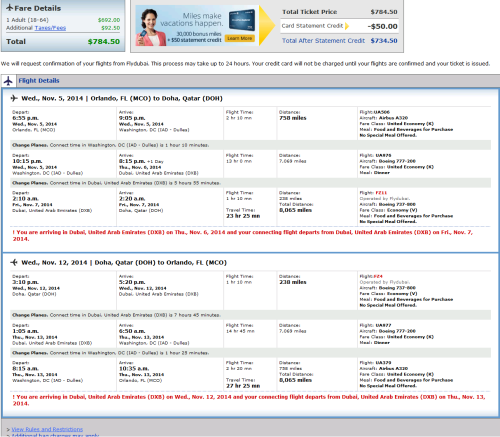Open the Taxes/Fees link
The height and width of the screenshot is (437, 500).
[x=50, y=28]
